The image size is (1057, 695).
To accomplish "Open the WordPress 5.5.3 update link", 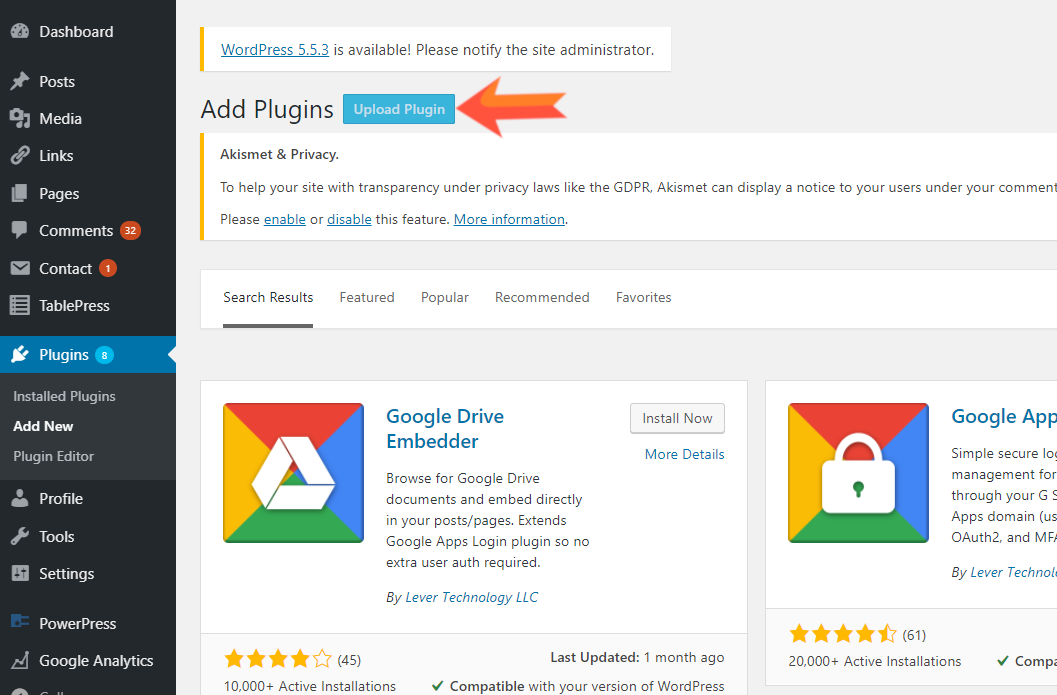I will [x=275, y=48].
